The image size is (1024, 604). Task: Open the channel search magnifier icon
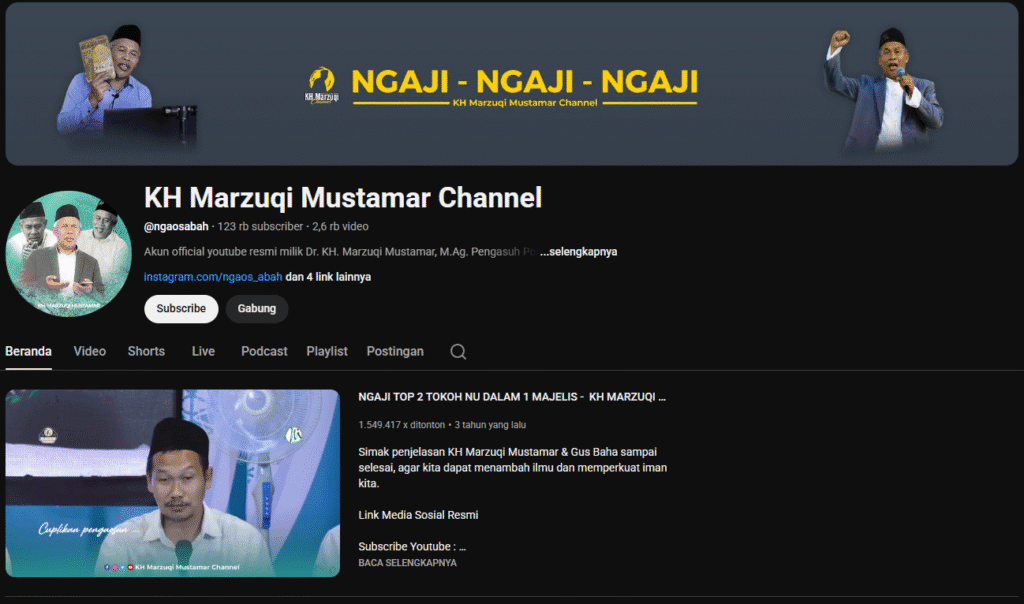(458, 351)
